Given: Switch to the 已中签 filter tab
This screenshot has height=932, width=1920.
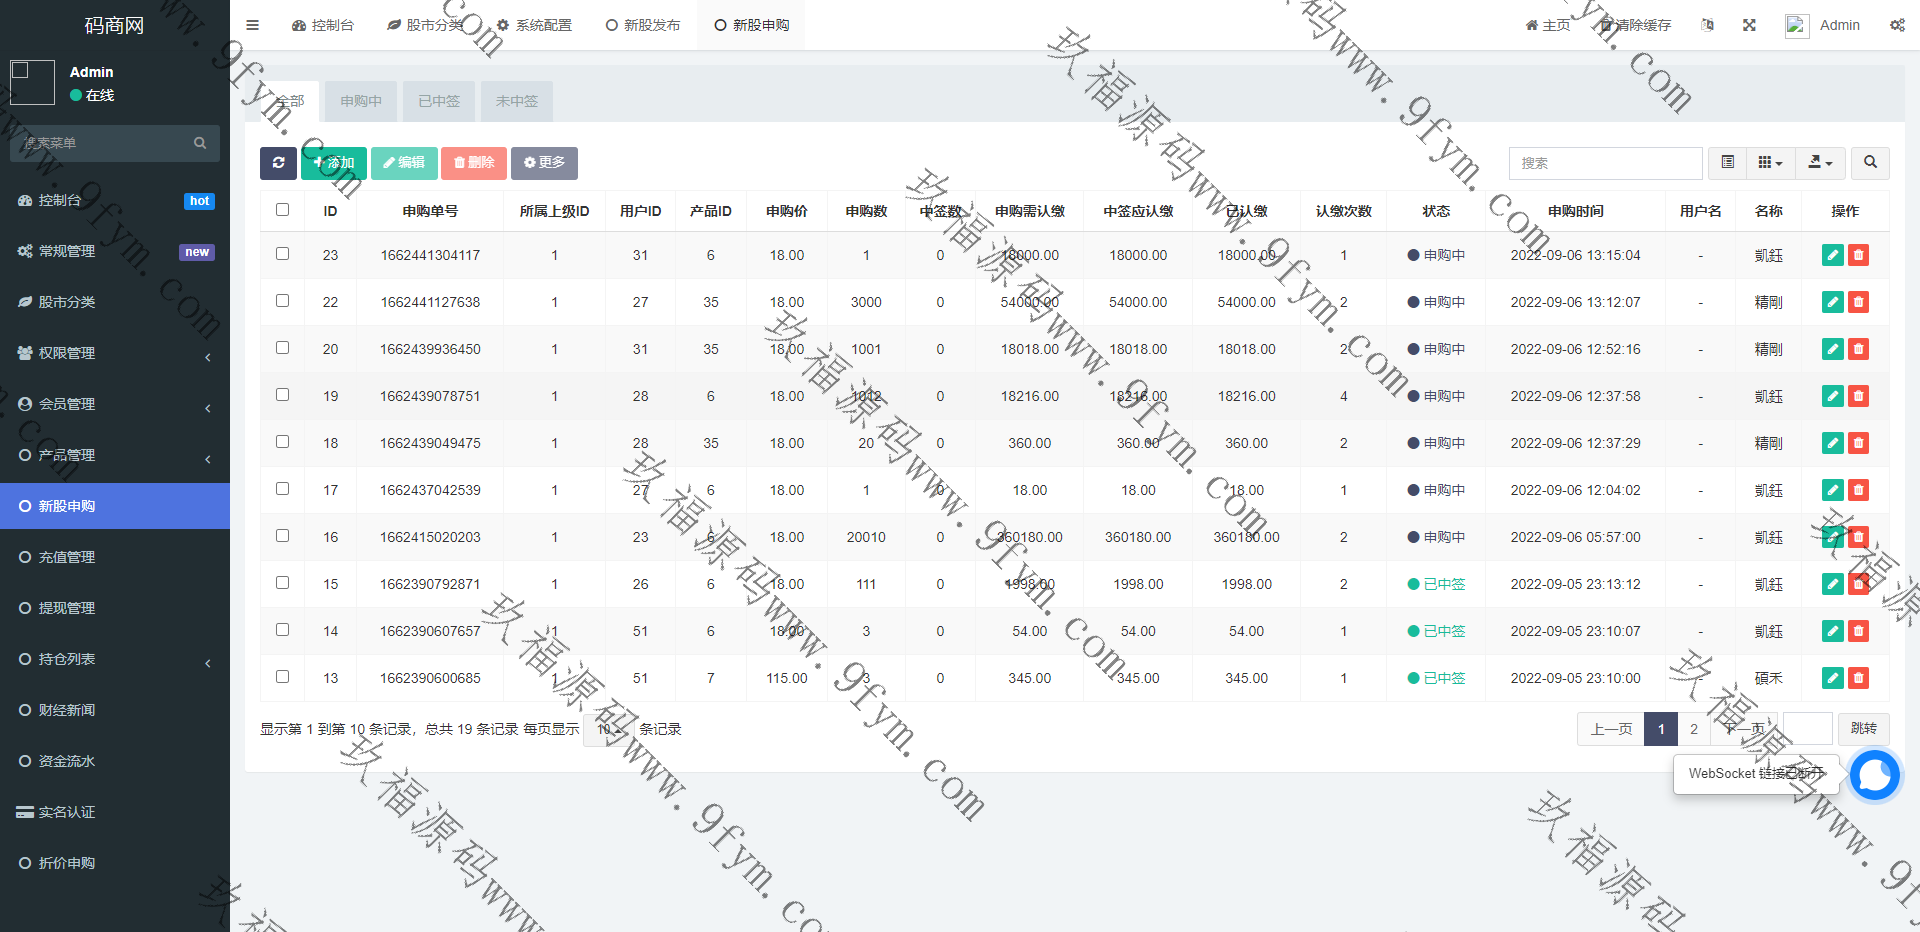Looking at the screenshot, I should (x=439, y=101).
